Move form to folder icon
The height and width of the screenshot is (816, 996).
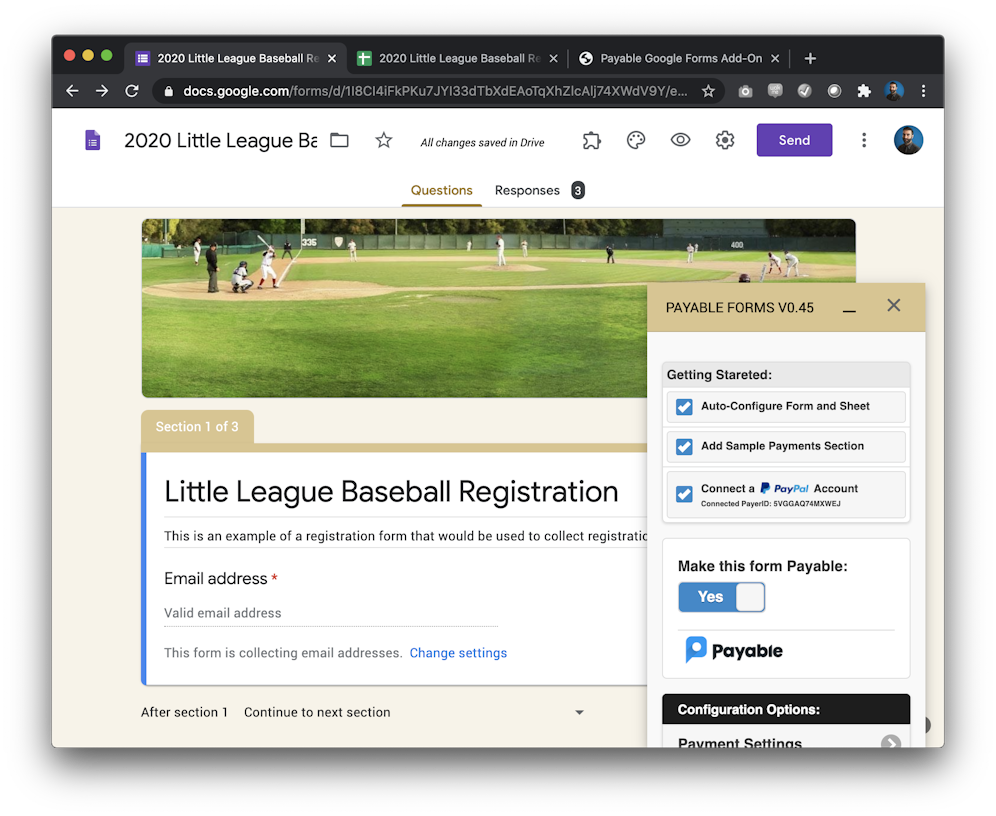(340, 141)
